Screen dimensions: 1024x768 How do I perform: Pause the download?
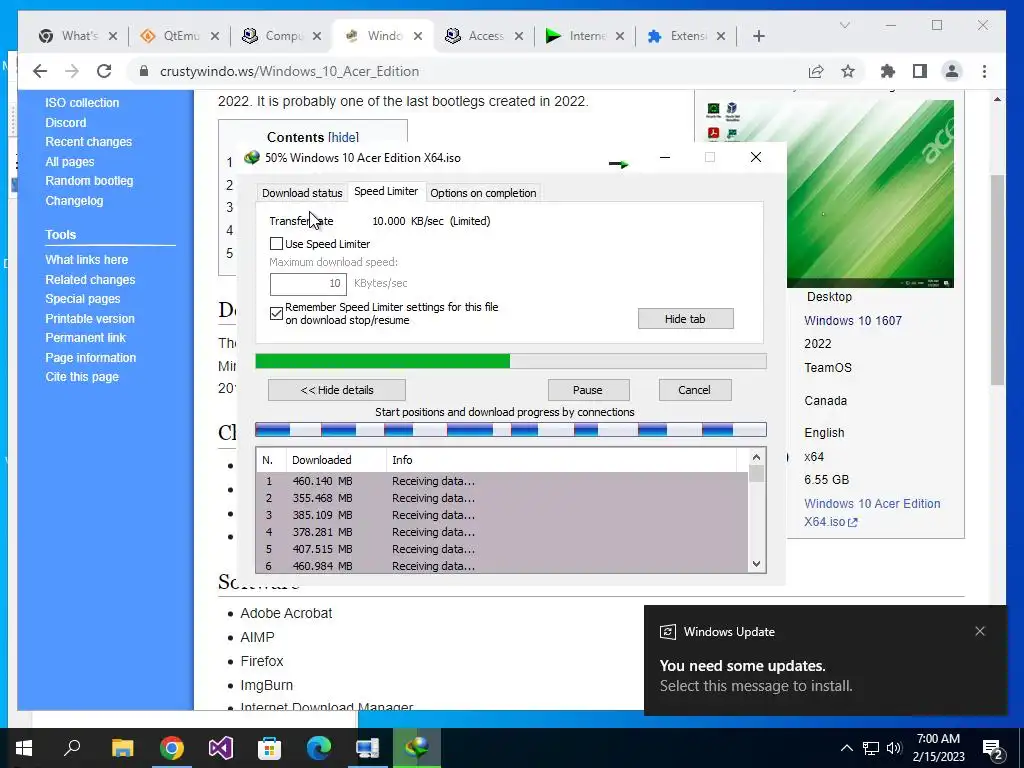pos(588,390)
